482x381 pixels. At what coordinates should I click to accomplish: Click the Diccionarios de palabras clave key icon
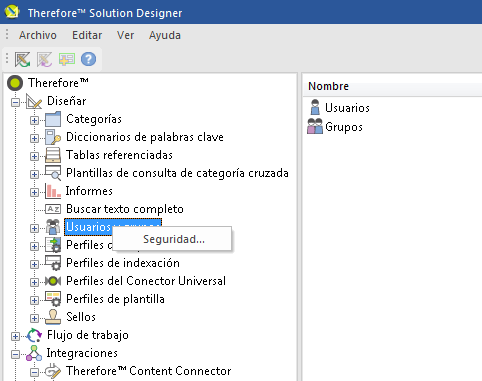[53, 137]
